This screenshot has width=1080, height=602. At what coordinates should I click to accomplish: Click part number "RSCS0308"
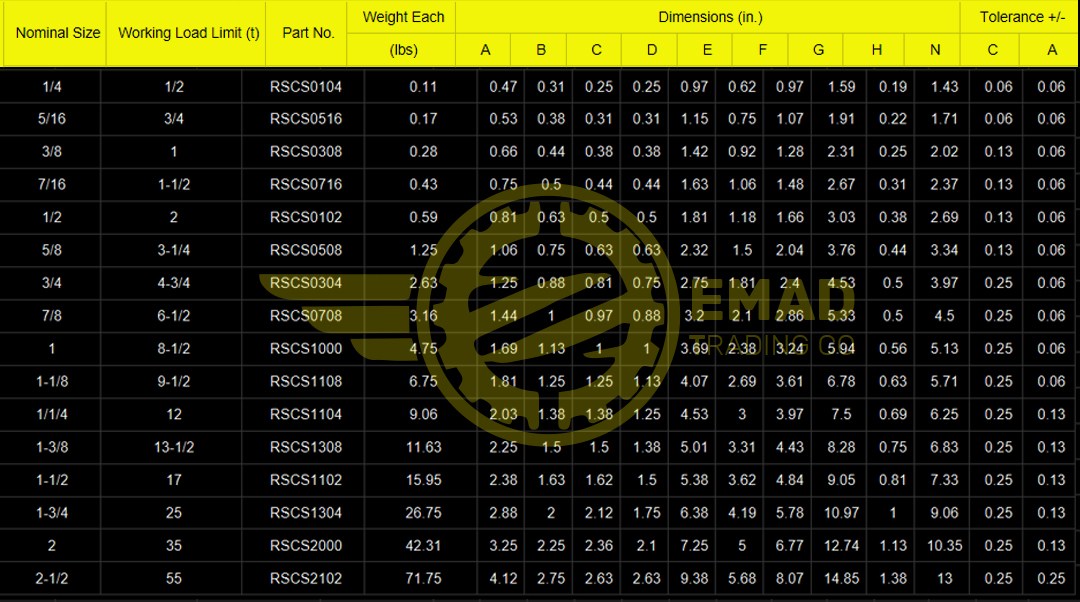click(x=306, y=152)
